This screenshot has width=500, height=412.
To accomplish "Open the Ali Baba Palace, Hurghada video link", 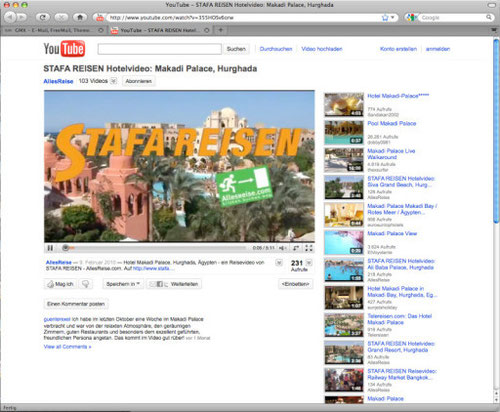I will click(401, 264).
